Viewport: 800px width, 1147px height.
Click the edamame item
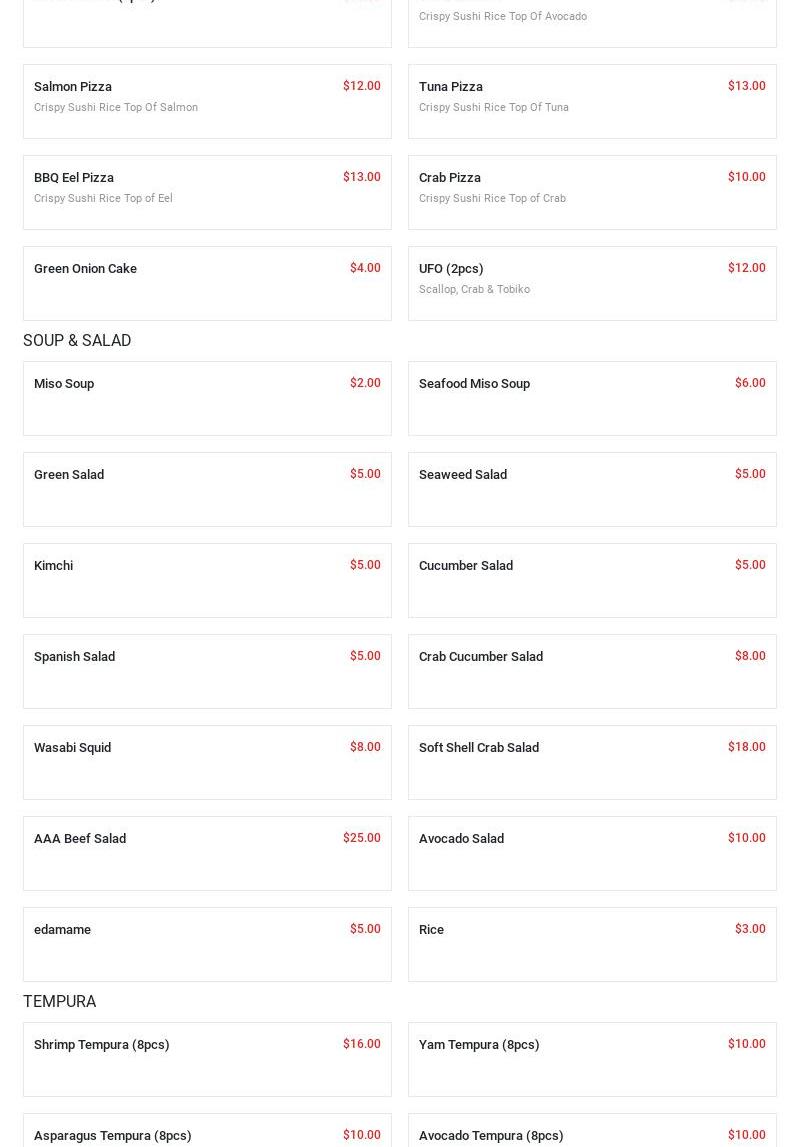(x=207, y=944)
